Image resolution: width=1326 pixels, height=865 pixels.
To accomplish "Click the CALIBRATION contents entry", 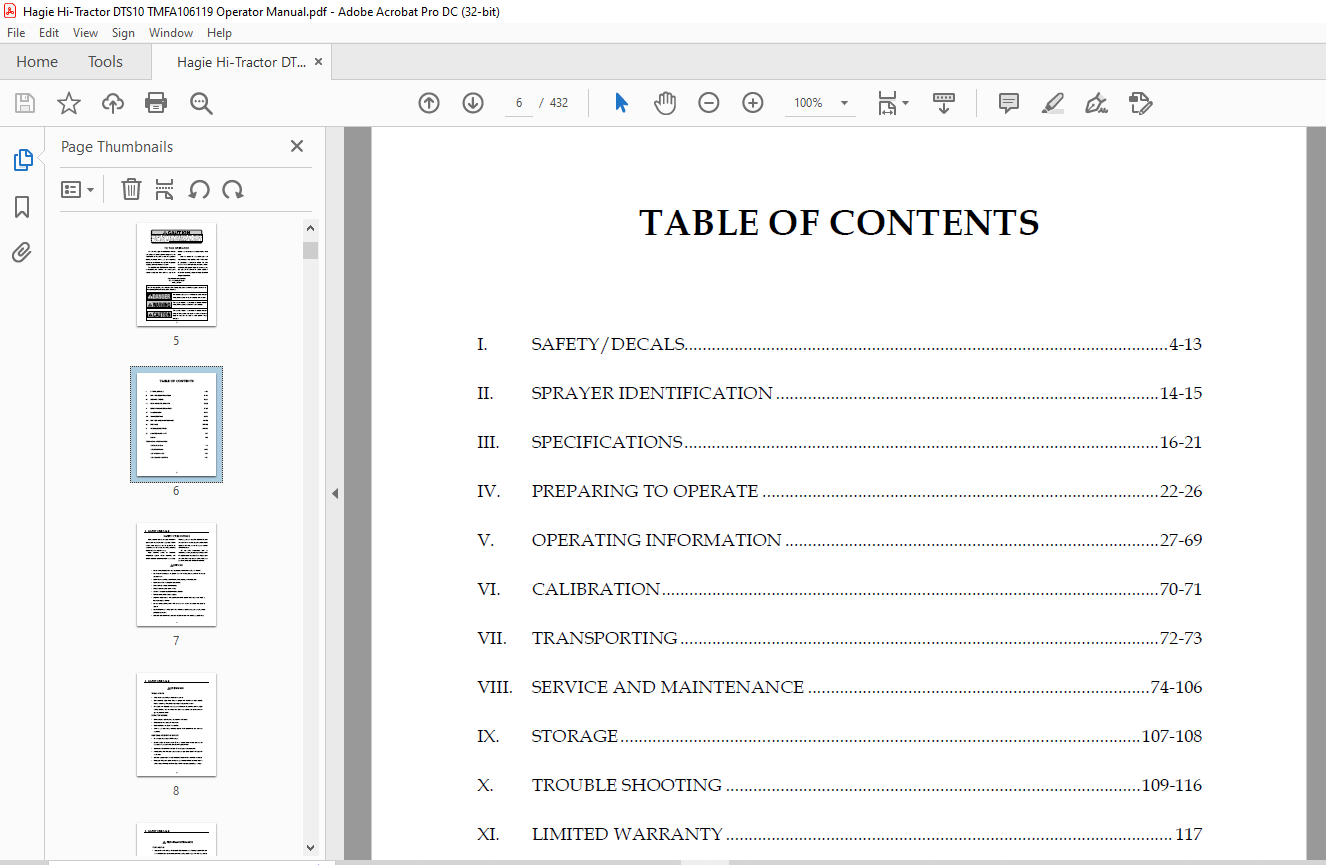I will point(839,590).
